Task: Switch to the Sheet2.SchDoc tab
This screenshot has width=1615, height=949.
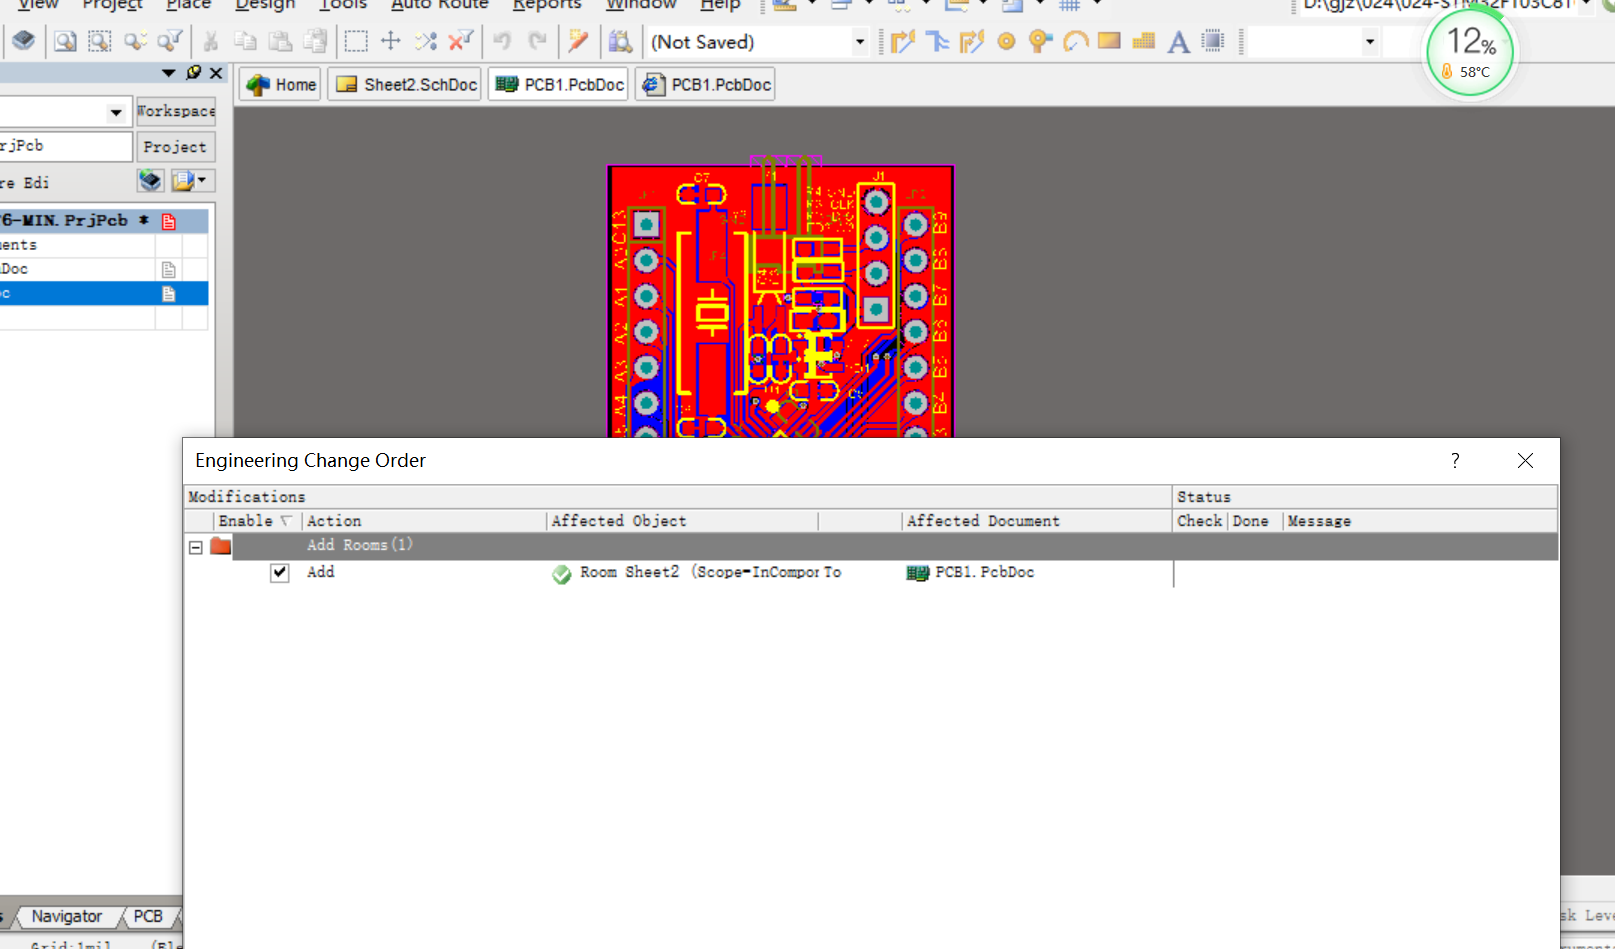Action: 405,85
